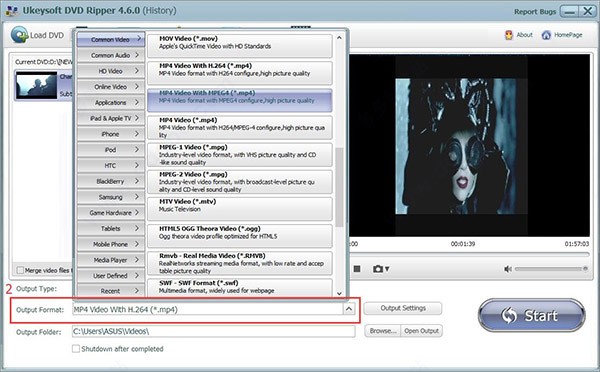Toggle the Merge video files checkbox
600x372 pixels.
pos(20,270)
